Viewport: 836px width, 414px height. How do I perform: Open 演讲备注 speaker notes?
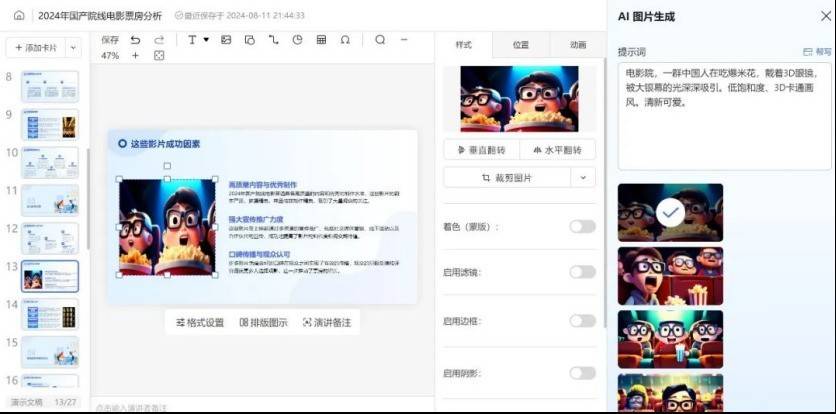[x=327, y=322]
